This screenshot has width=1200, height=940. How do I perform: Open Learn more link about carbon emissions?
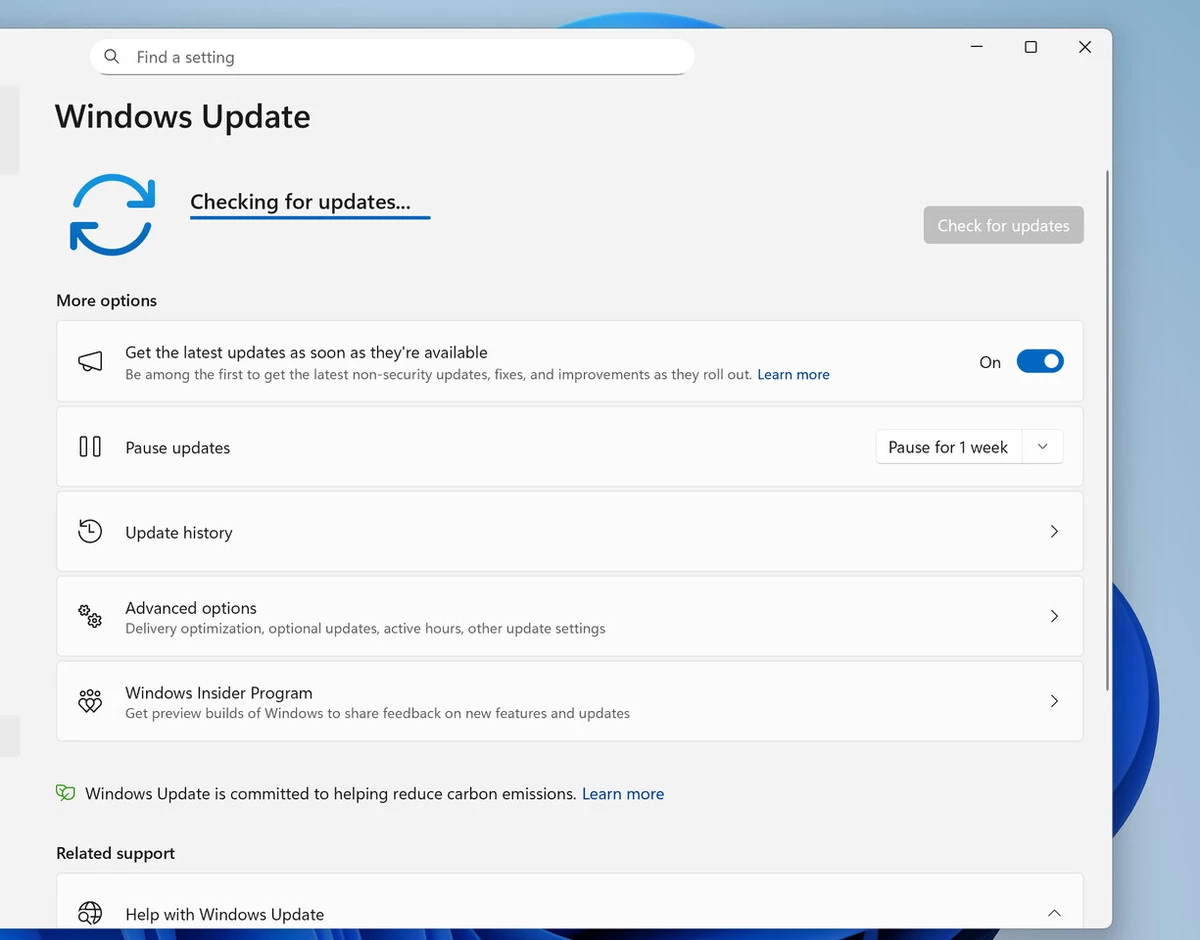coord(623,794)
